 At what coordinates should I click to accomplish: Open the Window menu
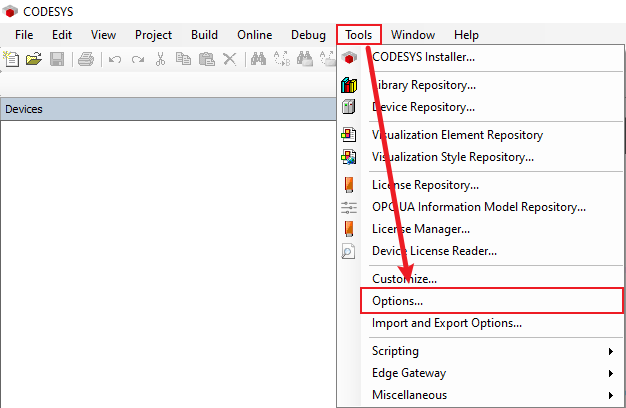point(413,35)
